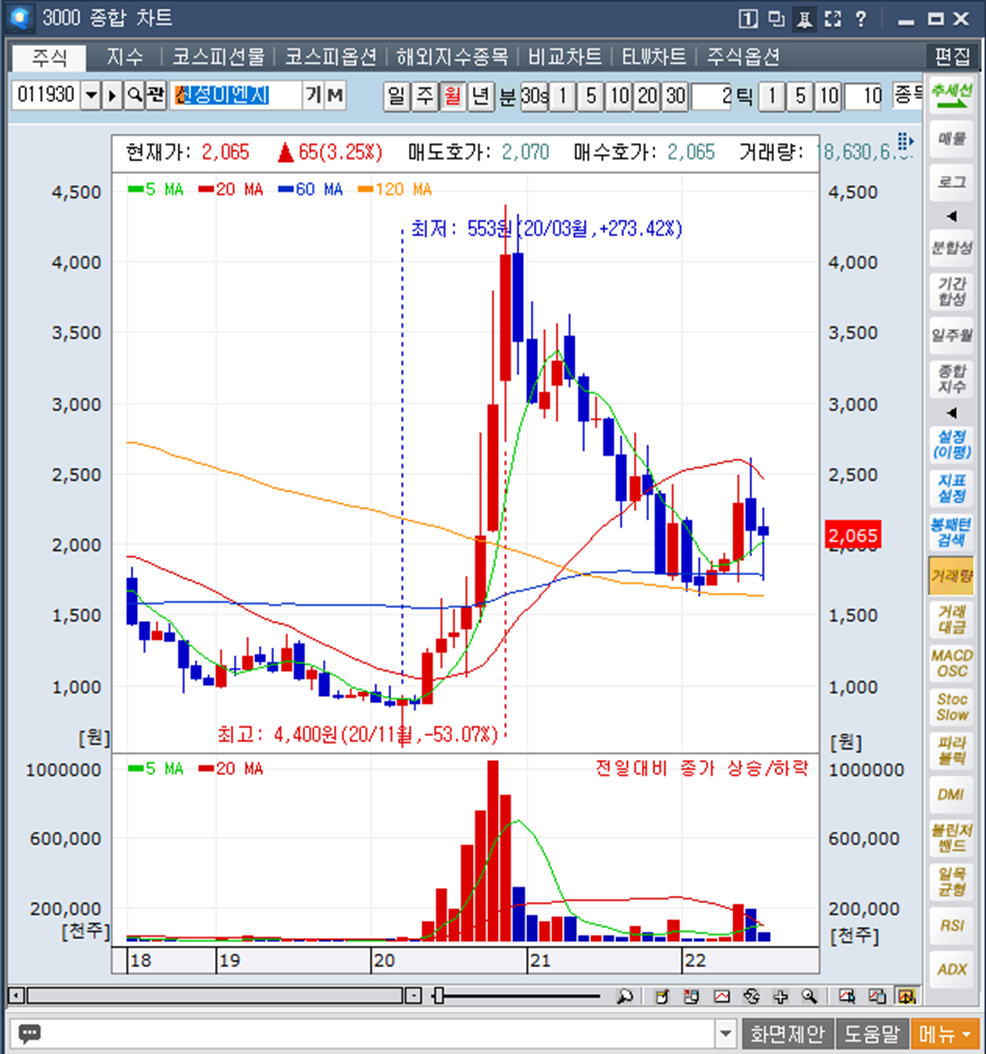Viewport: 986px width, 1054px height.
Task: Click the zoom magnifier beside the slider
Action: tap(624, 996)
